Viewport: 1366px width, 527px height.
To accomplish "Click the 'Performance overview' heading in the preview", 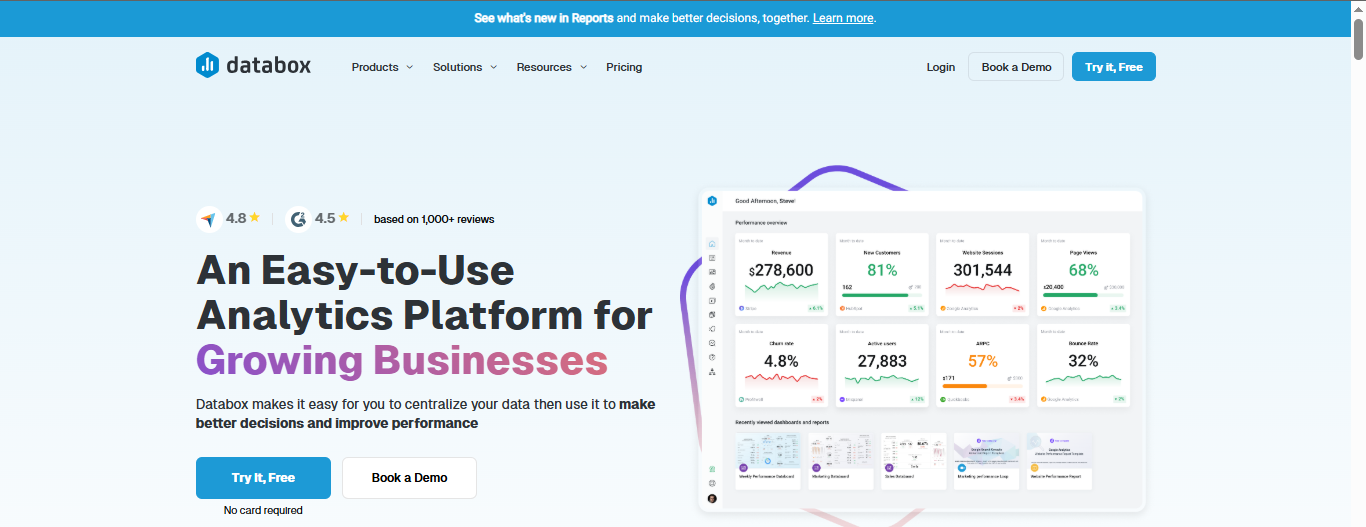I will coord(761,222).
